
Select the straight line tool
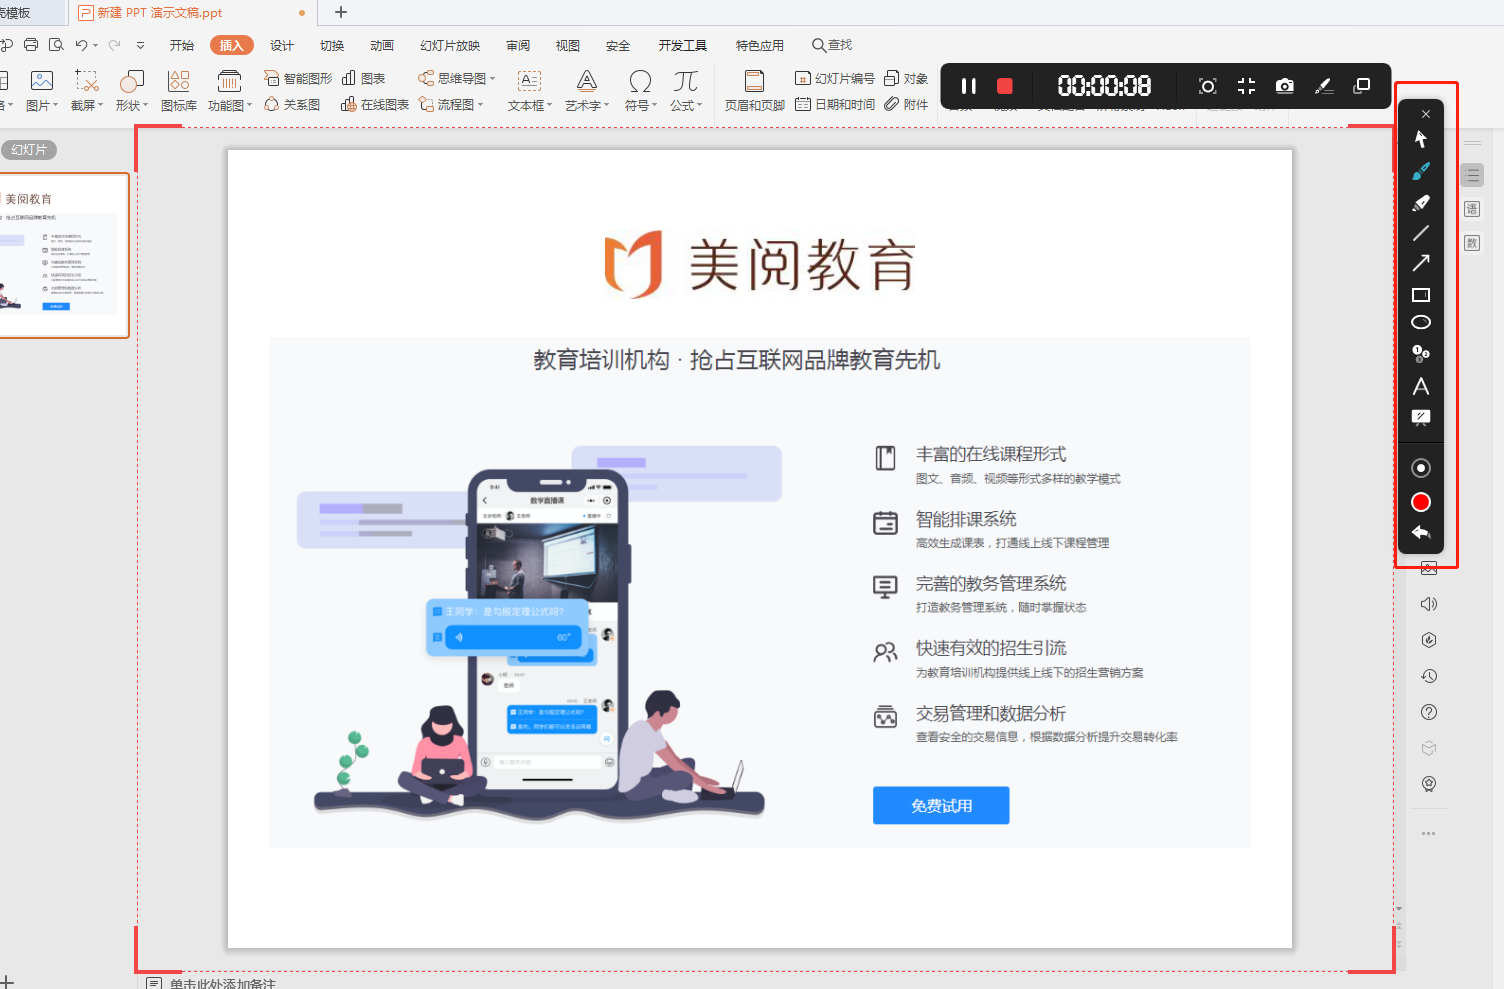1421,233
